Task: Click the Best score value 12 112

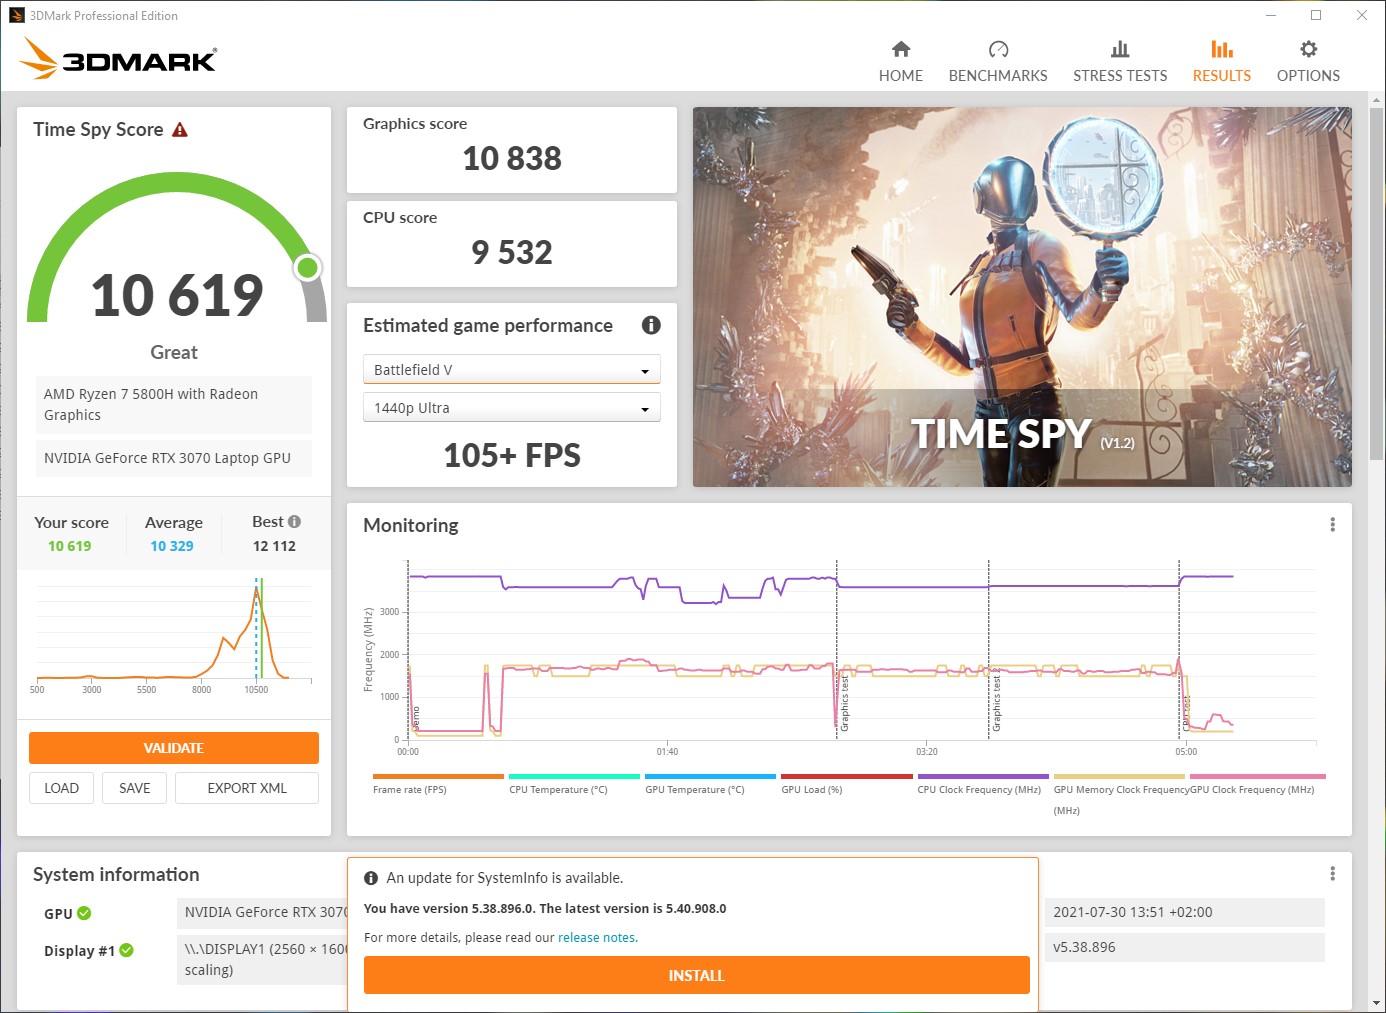Action: pos(274,546)
